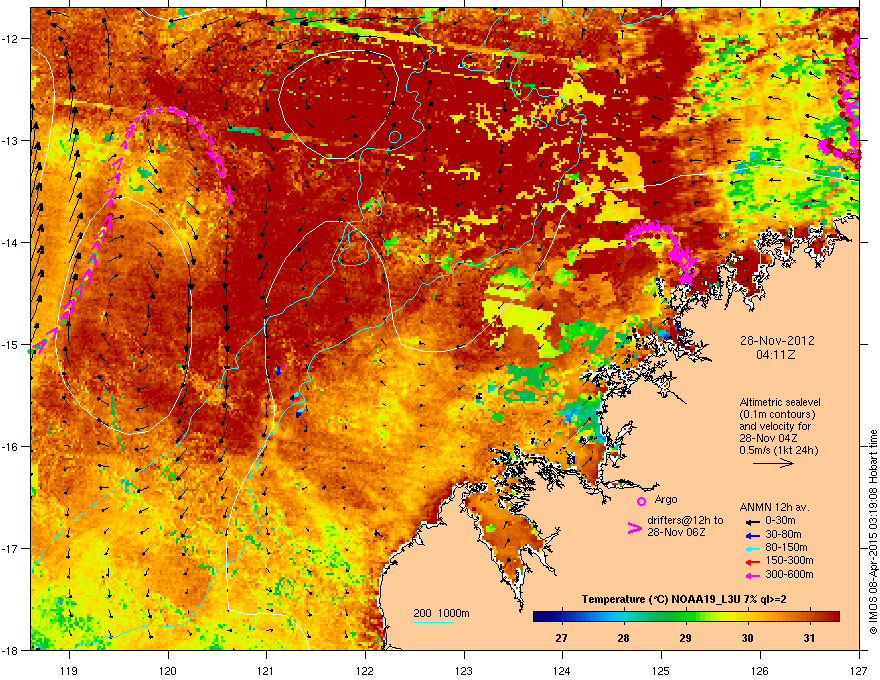Image resolution: width=880 pixels, height=680 pixels.
Task: Click the dark red end of color bar
Action: 835,617
